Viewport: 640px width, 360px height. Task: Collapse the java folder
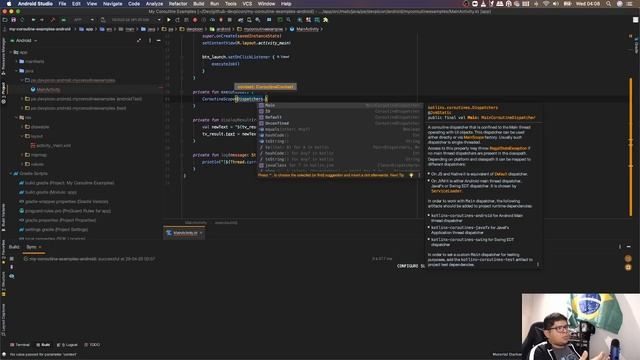(x=17, y=71)
